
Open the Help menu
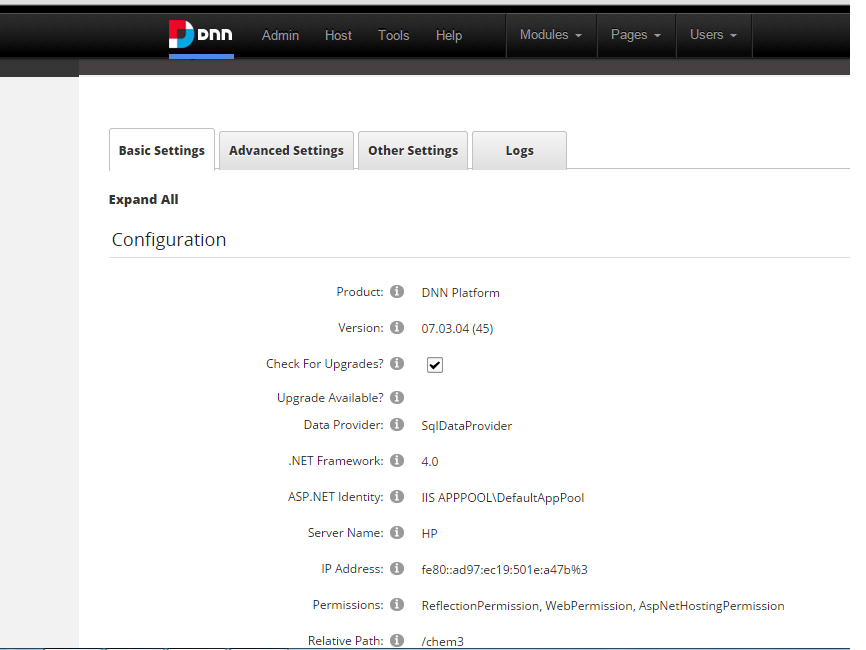[448, 35]
